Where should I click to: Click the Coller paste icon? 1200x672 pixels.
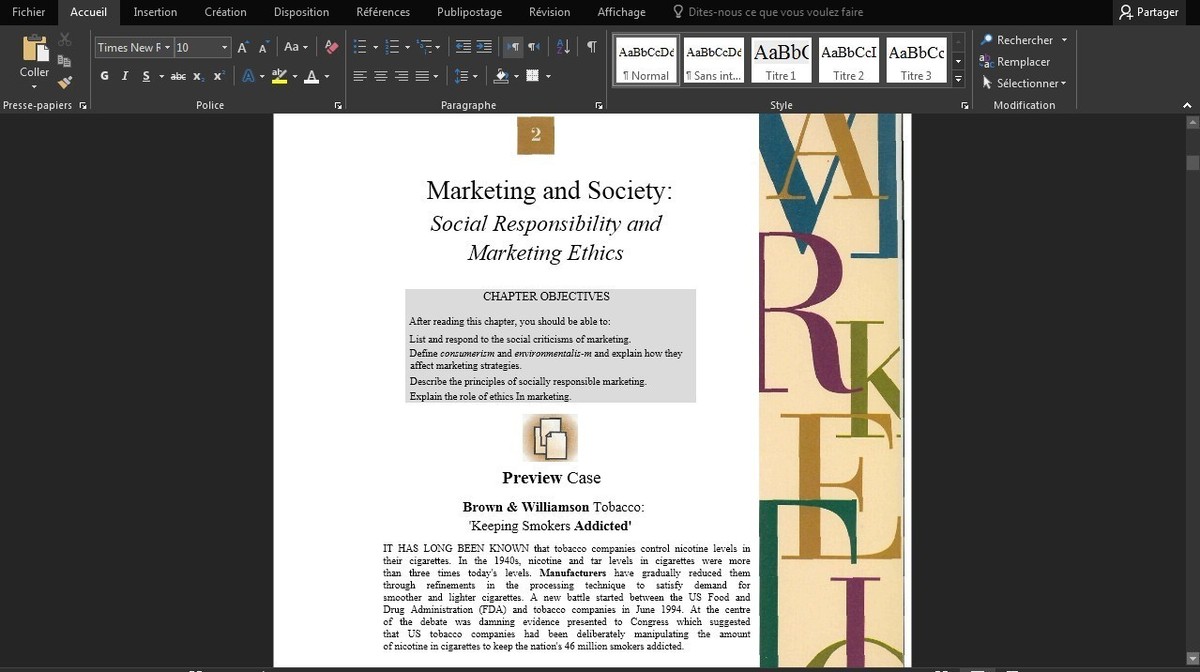tap(35, 50)
